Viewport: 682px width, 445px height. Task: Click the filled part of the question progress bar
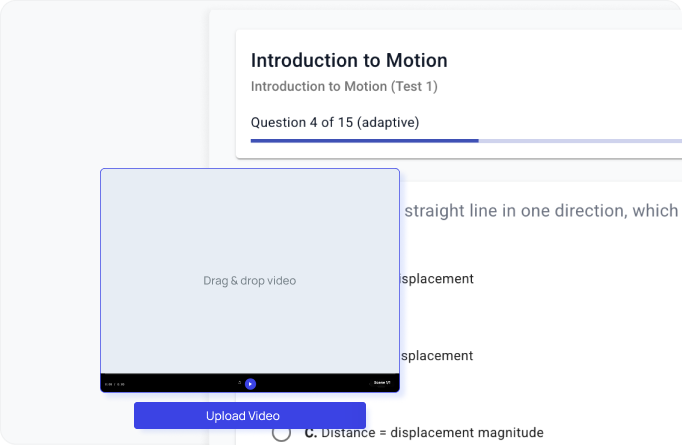tap(363, 141)
